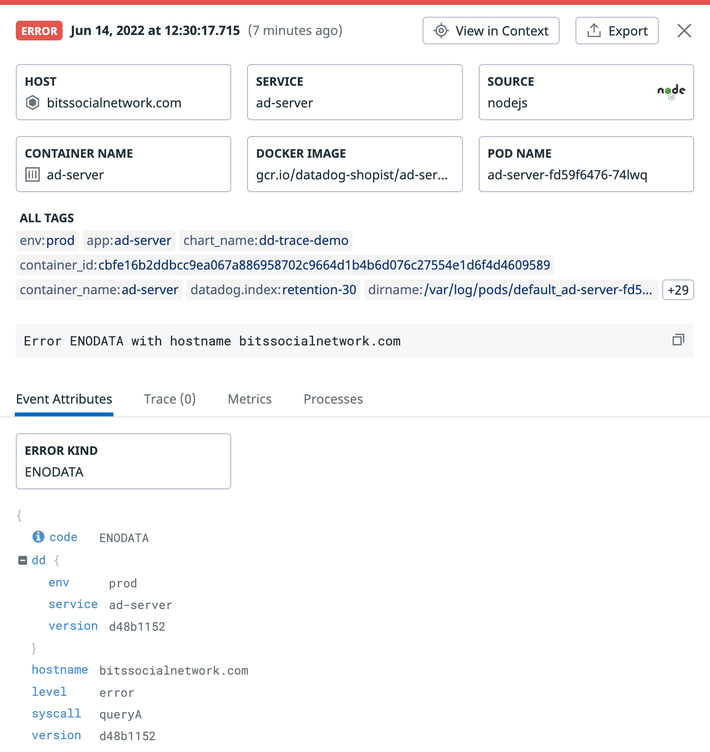Switch to the Trace (0) tab

pyautogui.click(x=170, y=399)
